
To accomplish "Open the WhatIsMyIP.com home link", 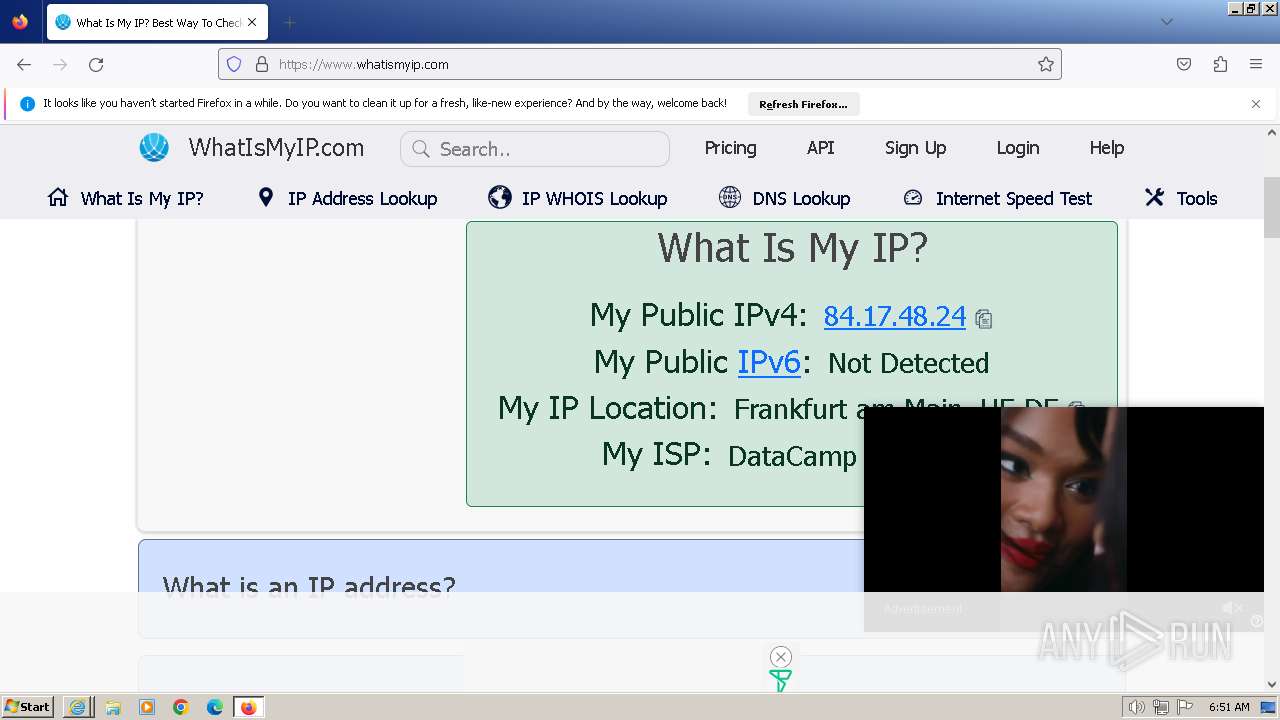I will pos(276,148).
